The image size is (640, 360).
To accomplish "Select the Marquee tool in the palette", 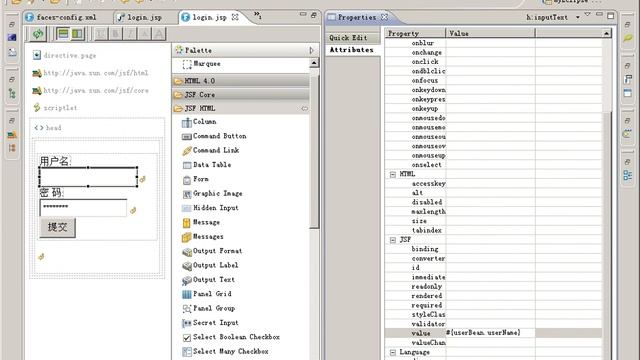I will (202, 64).
